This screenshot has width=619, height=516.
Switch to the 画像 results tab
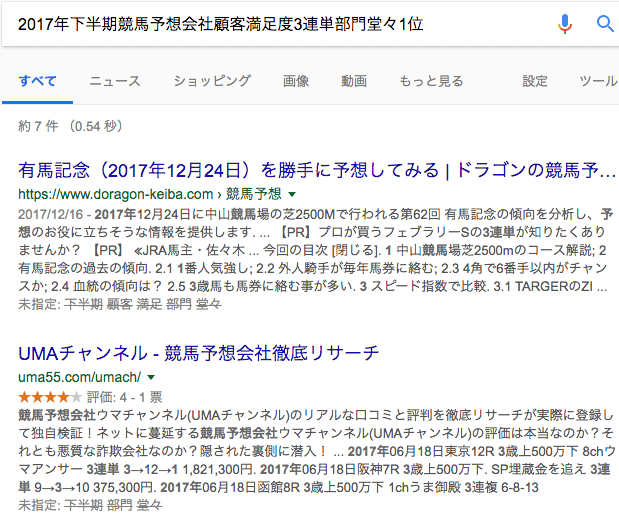click(x=296, y=81)
